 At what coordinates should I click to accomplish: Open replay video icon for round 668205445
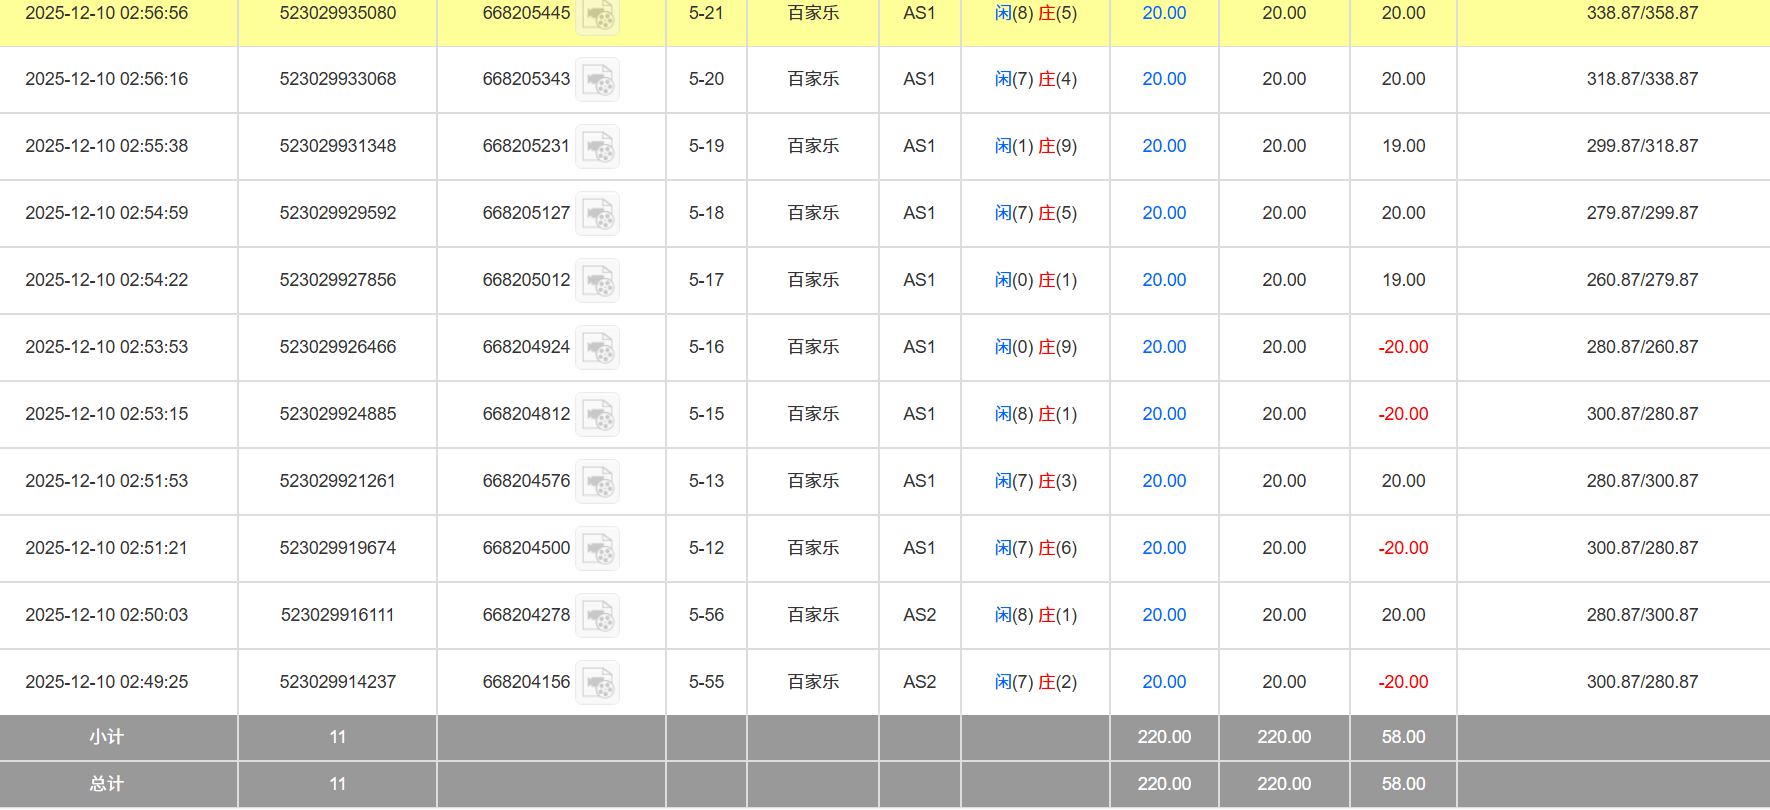click(x=598, y=15)
